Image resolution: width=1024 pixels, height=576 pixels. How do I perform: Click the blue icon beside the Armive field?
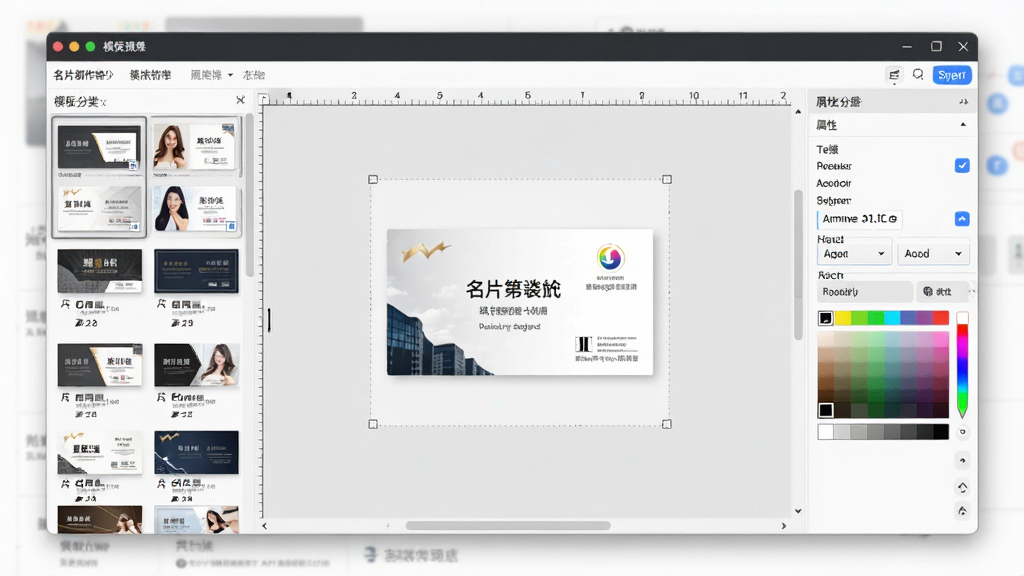[962, 219]
